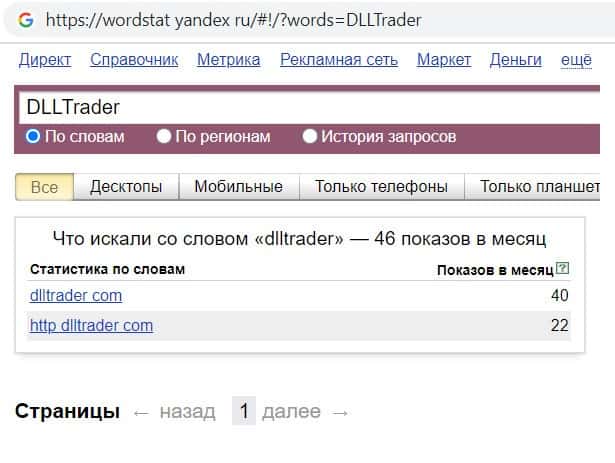Select page 1 in pagination

244,411
